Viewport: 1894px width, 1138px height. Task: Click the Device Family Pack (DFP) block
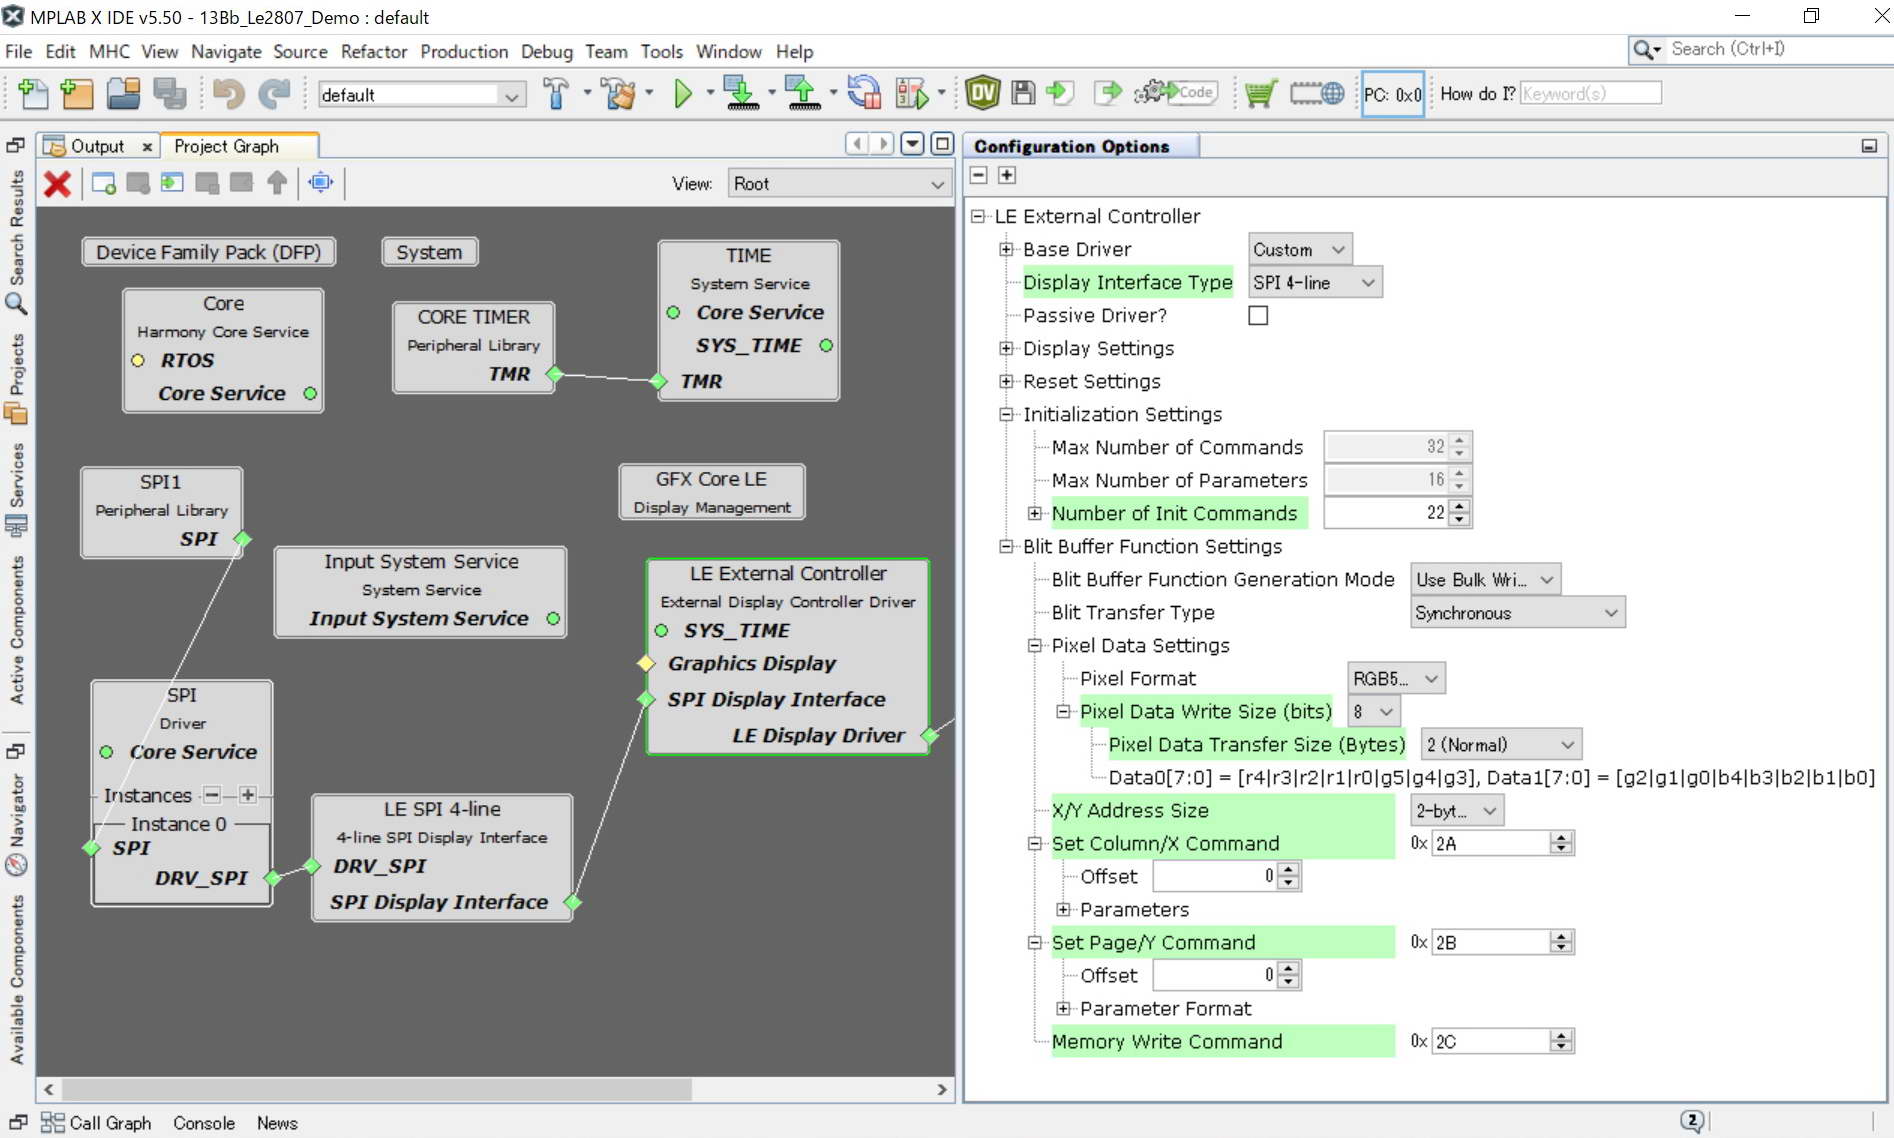coord(208,252)
